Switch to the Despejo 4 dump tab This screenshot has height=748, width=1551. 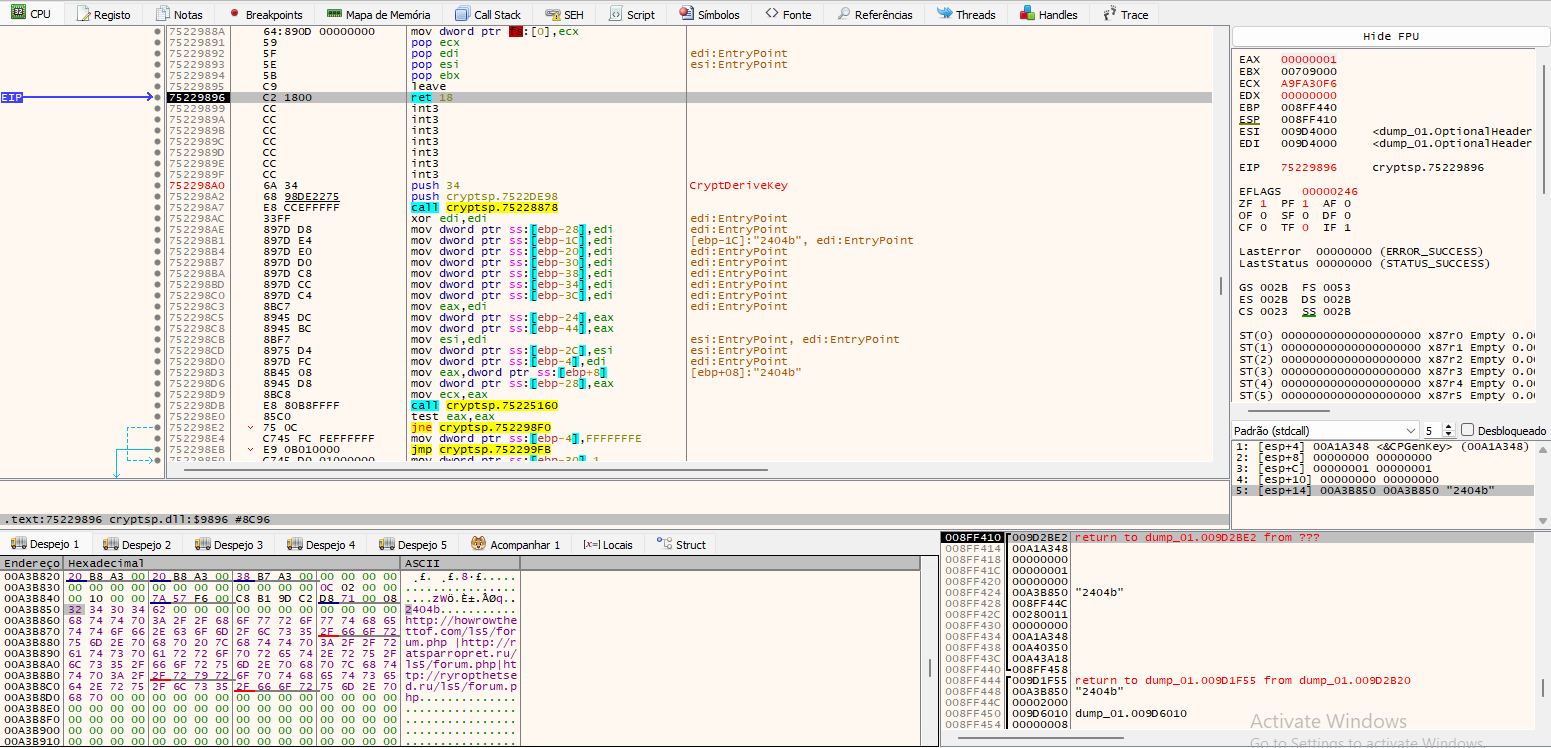pos(322,544)
